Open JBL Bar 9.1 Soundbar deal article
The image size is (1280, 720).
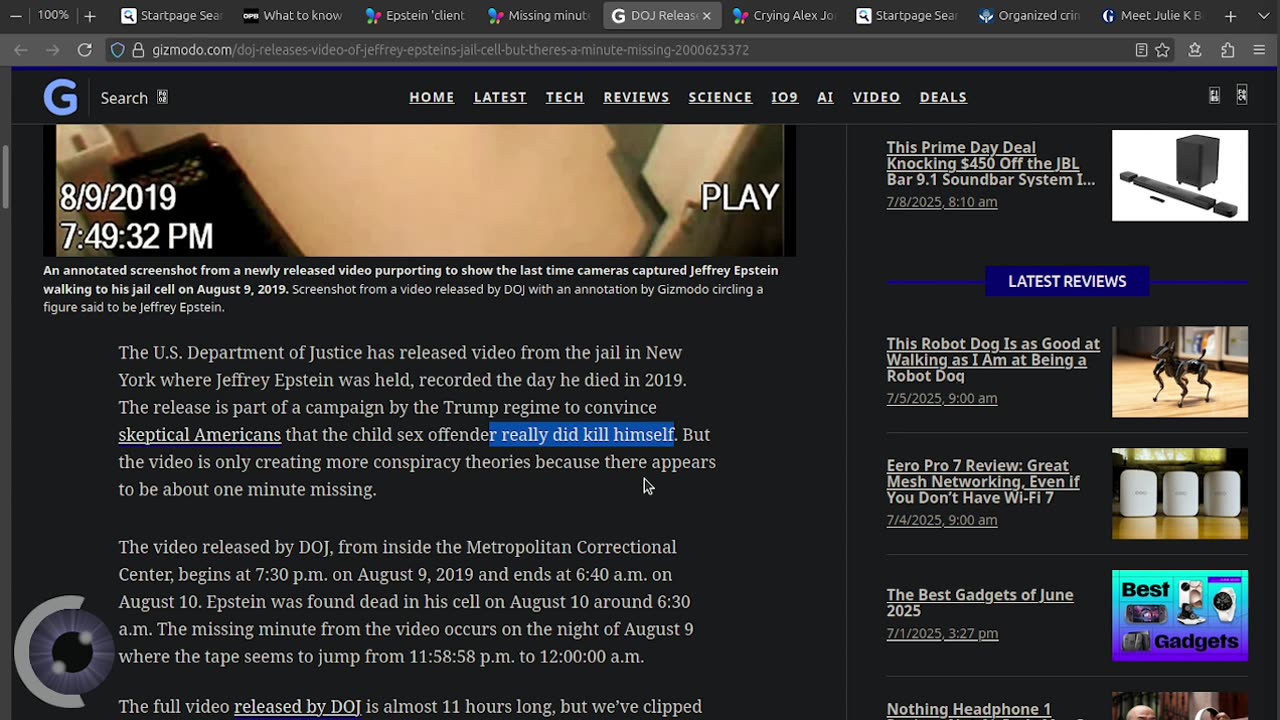991,163
